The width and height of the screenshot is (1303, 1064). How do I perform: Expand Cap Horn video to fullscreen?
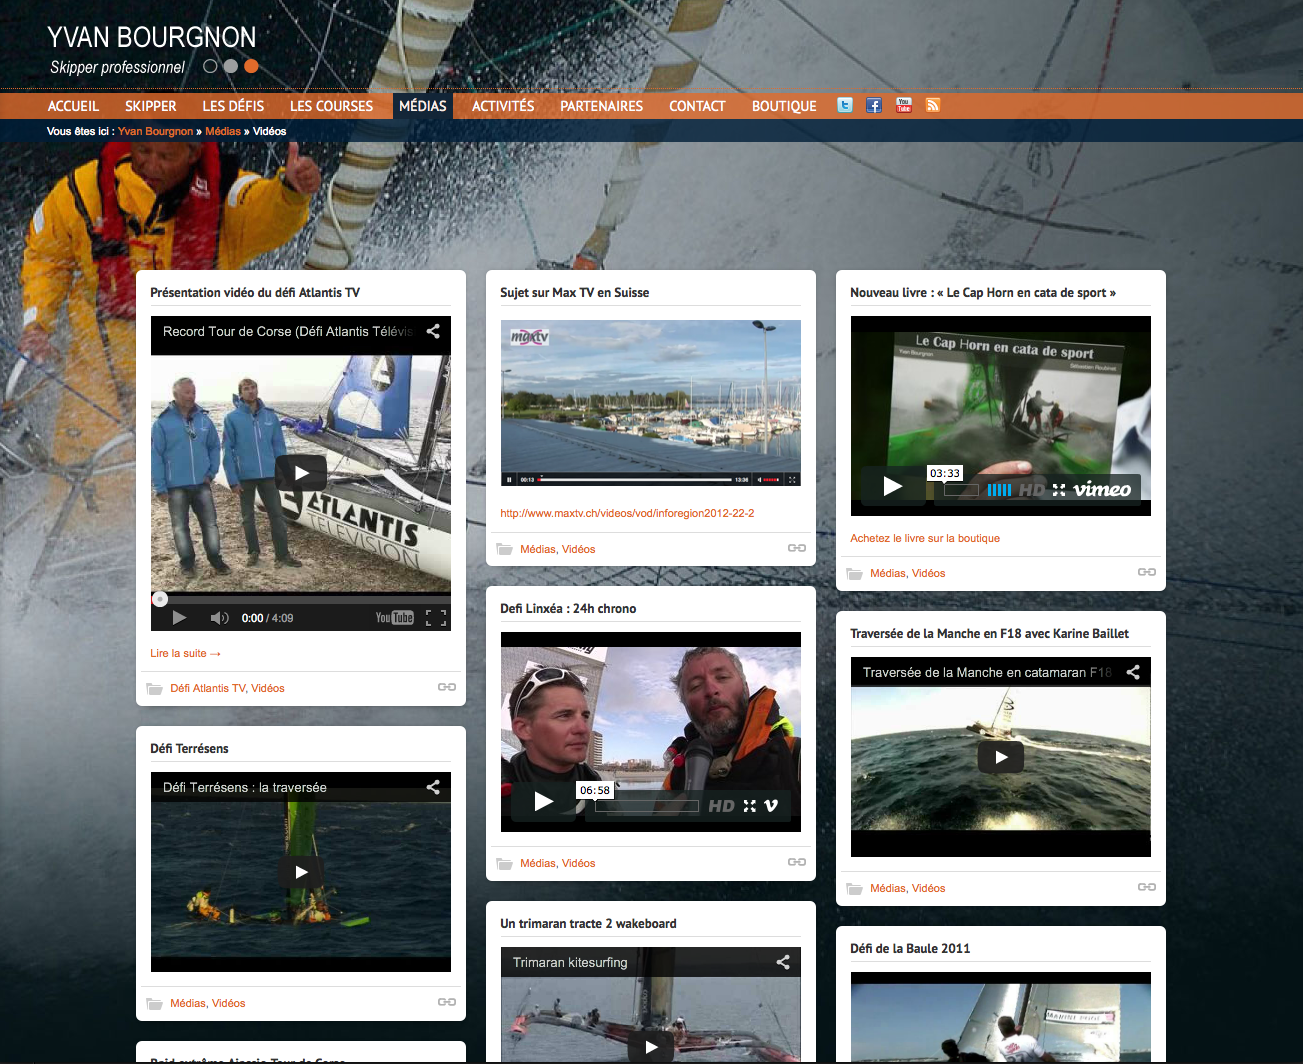coord(1059,490)
